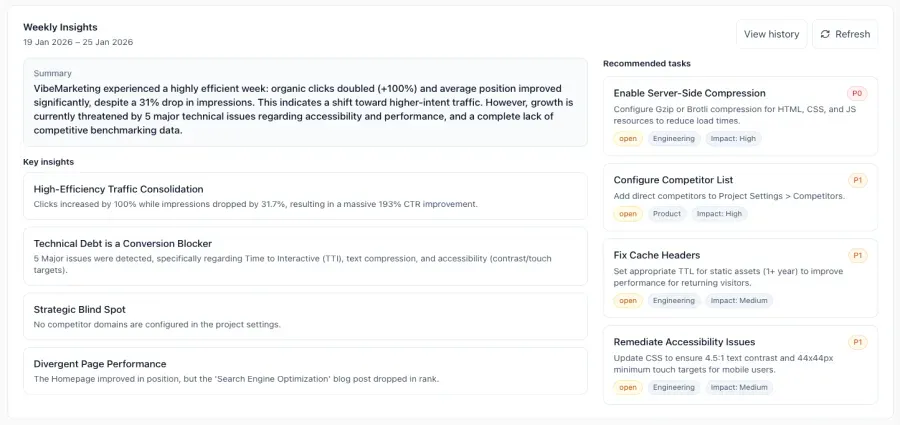Click the Fix Cache Headers task title

[x=657, y=255]
